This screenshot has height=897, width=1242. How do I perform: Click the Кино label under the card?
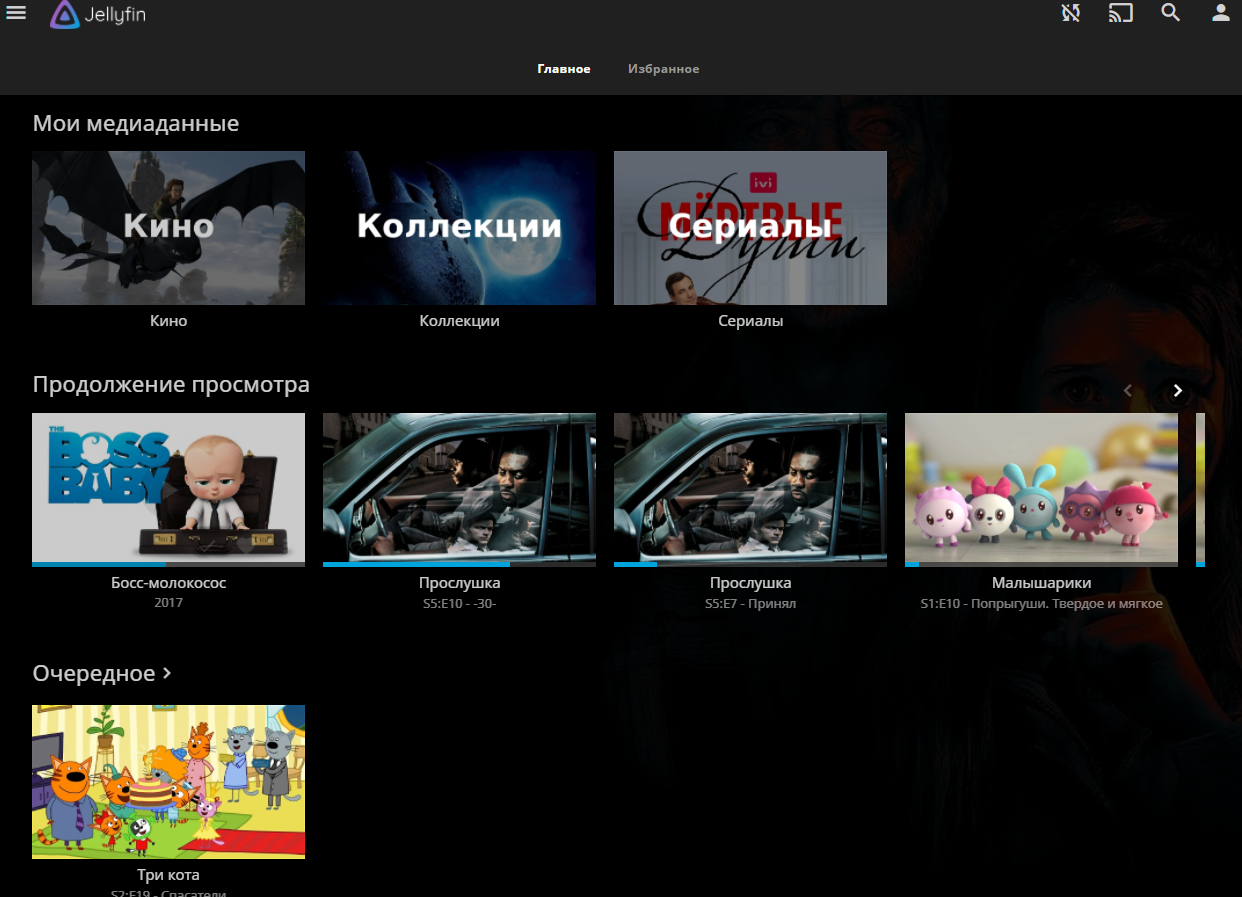pyautogui.click(x=168, y=321)
